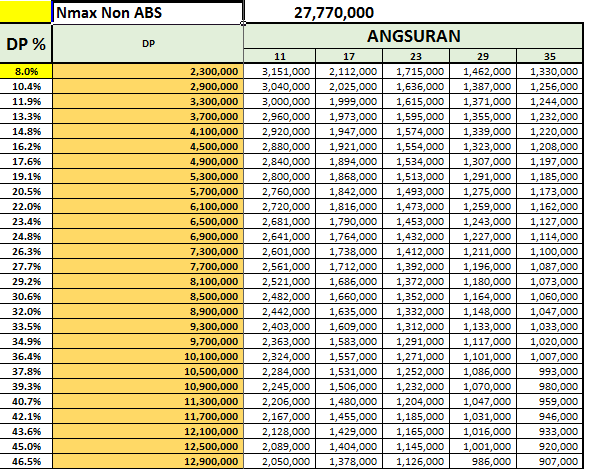The image size is (589, 469).
Task: Click installment cell 3,151,000
Action: click(x=279, y=71)
